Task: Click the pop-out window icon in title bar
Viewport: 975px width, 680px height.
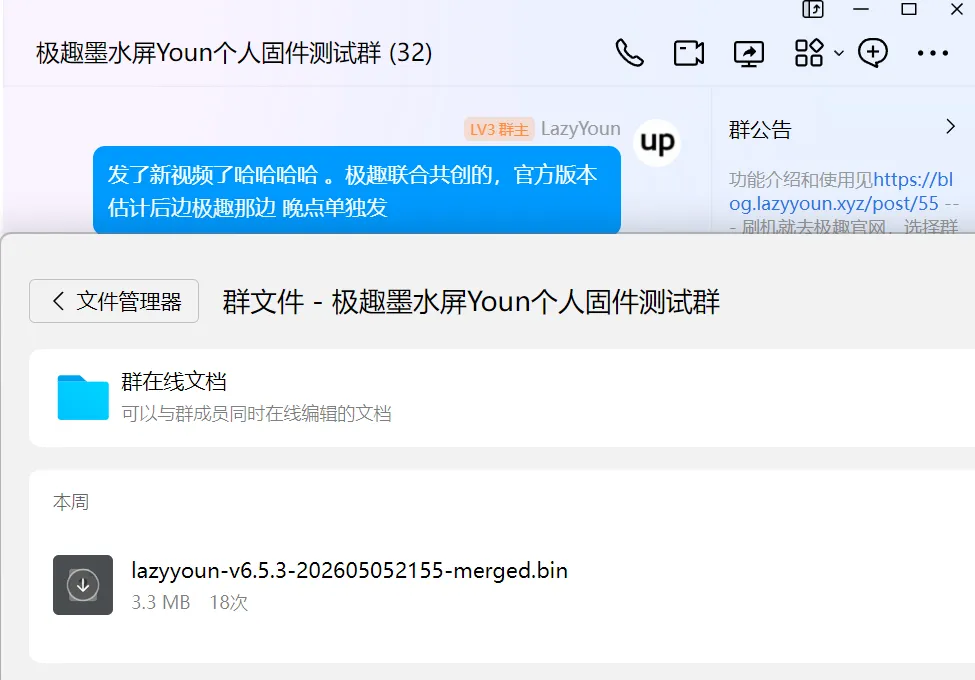Action: coord(813,9)
